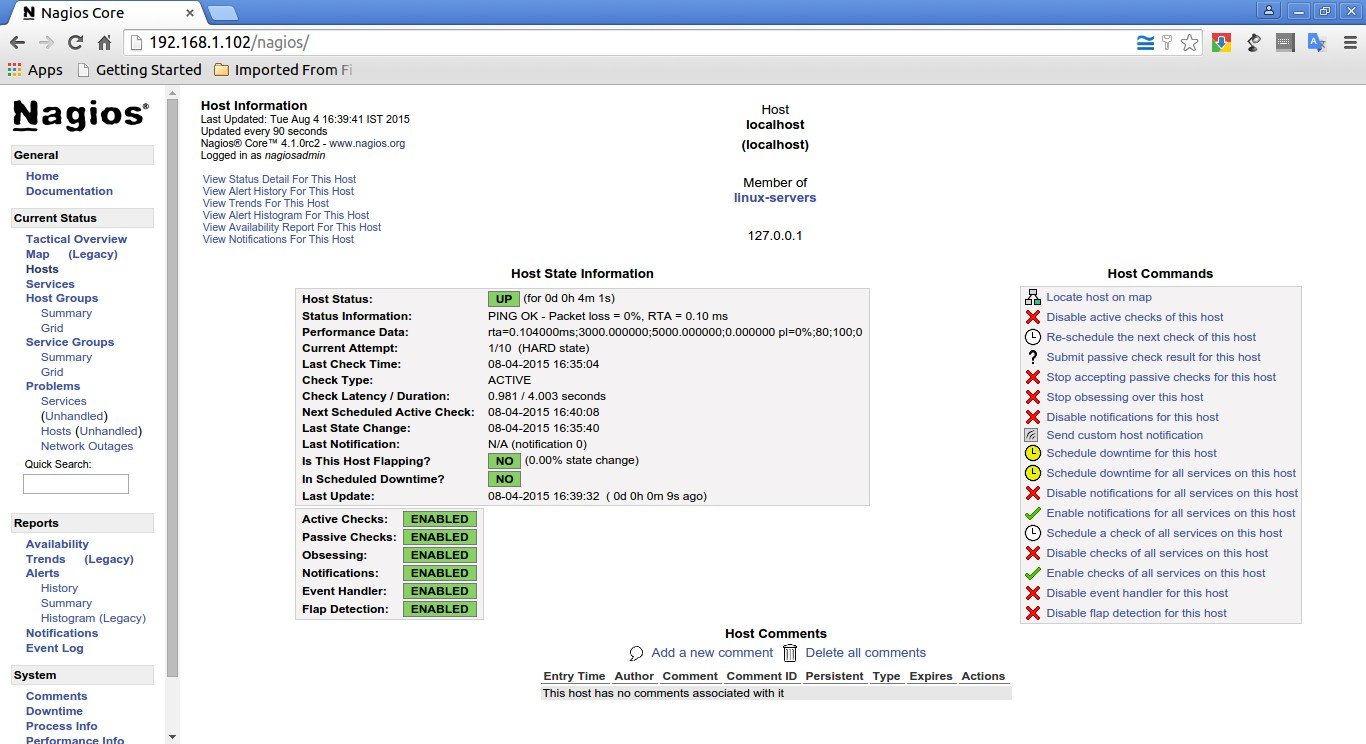Open the linux-servers host group link

pyautogui.click(x=775, y=198)
